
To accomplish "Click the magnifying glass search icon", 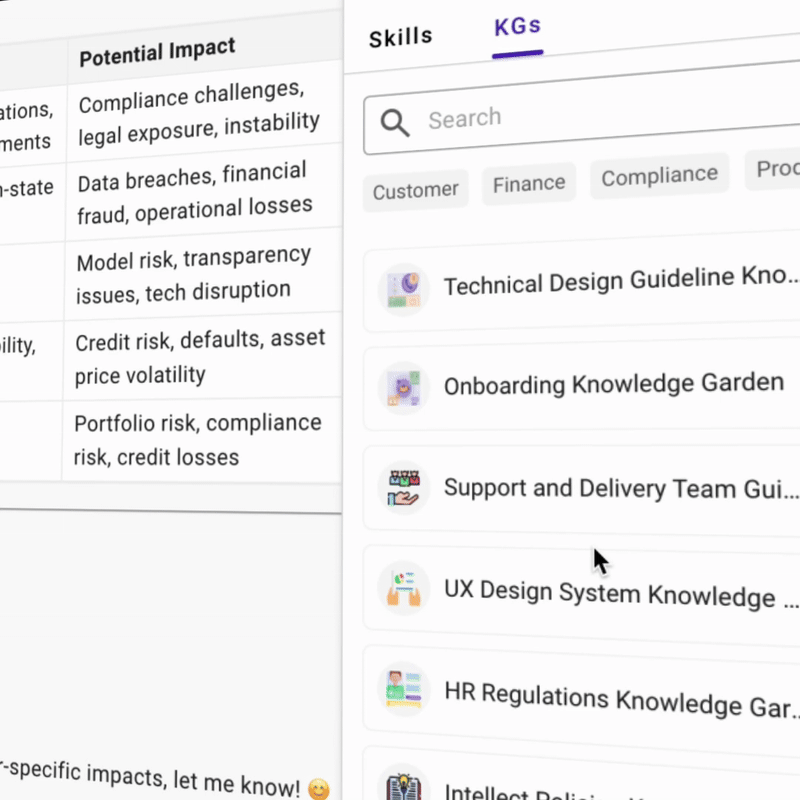I will point(395,123).
